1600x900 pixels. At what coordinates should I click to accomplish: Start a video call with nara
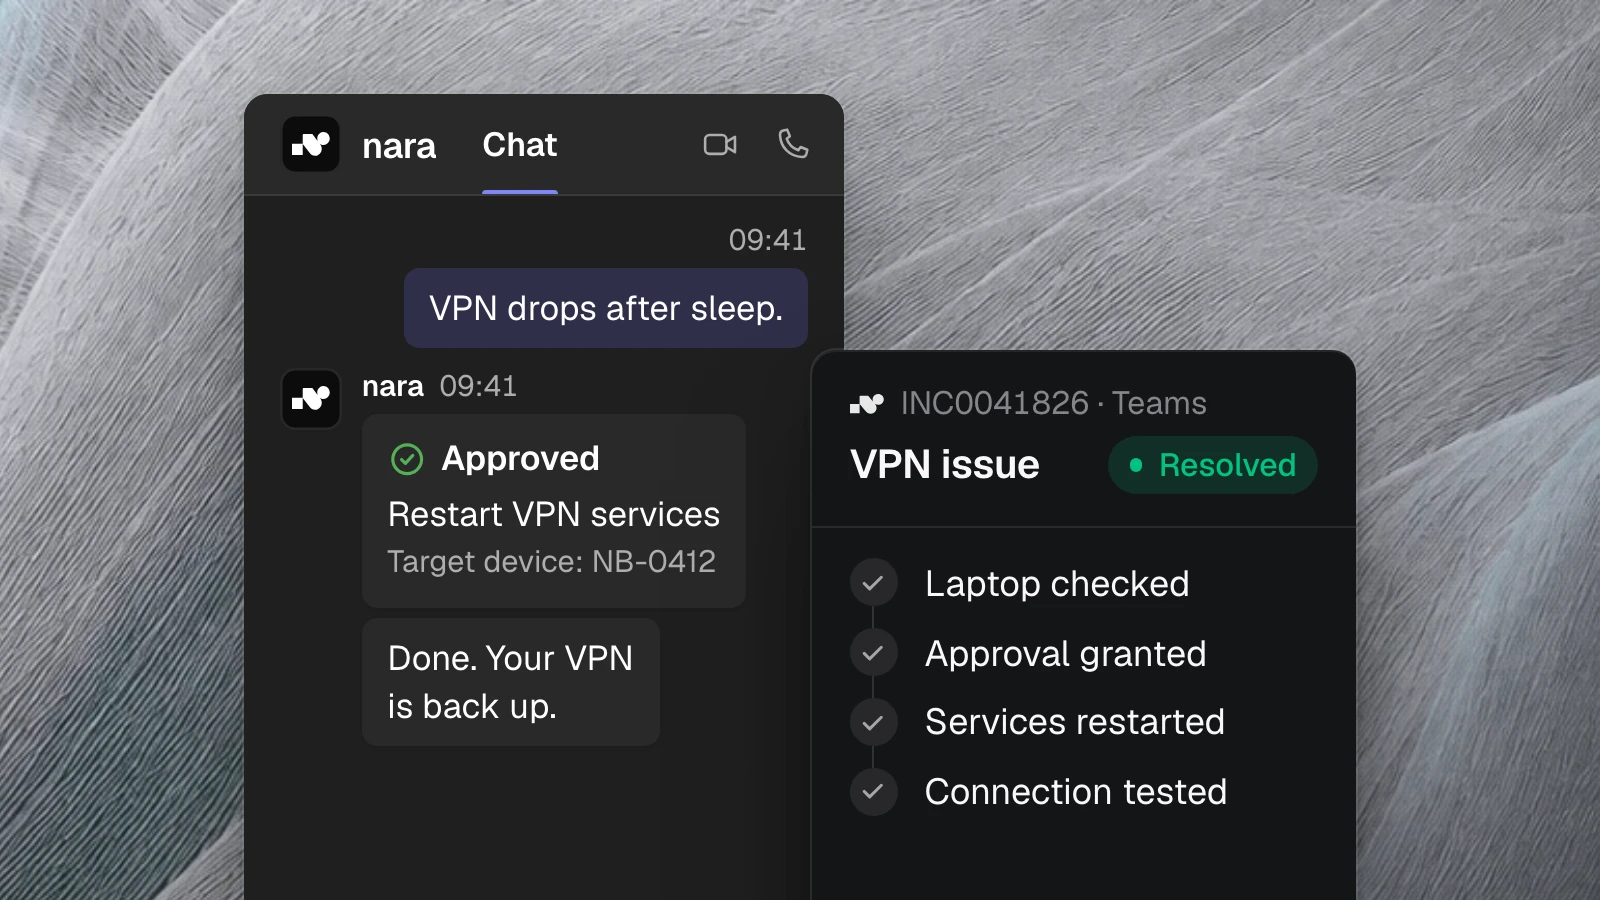click(x=720, y=145)
